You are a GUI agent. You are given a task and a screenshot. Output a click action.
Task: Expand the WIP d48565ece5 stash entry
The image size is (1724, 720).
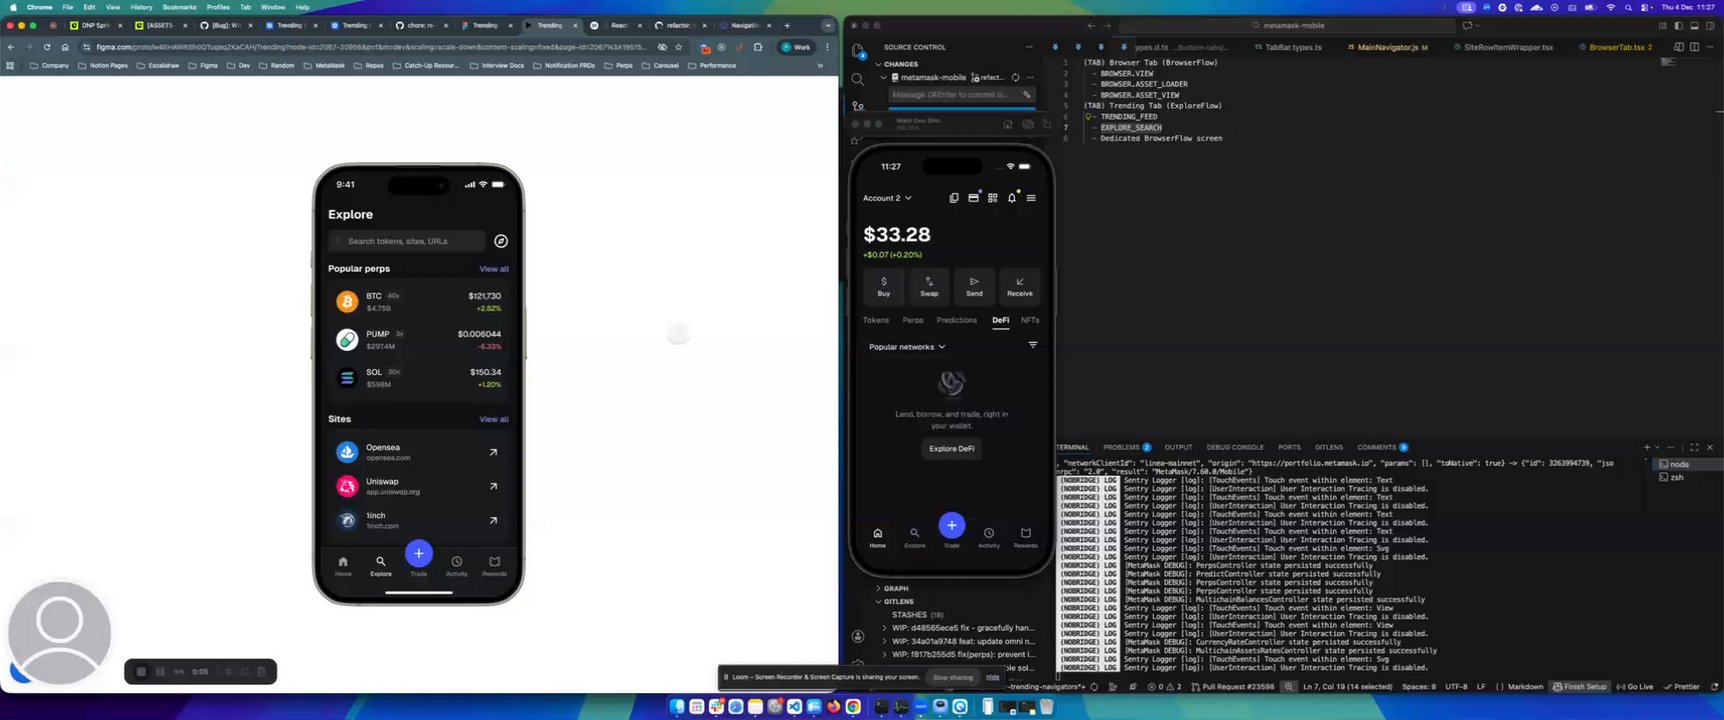pos(885,628)
